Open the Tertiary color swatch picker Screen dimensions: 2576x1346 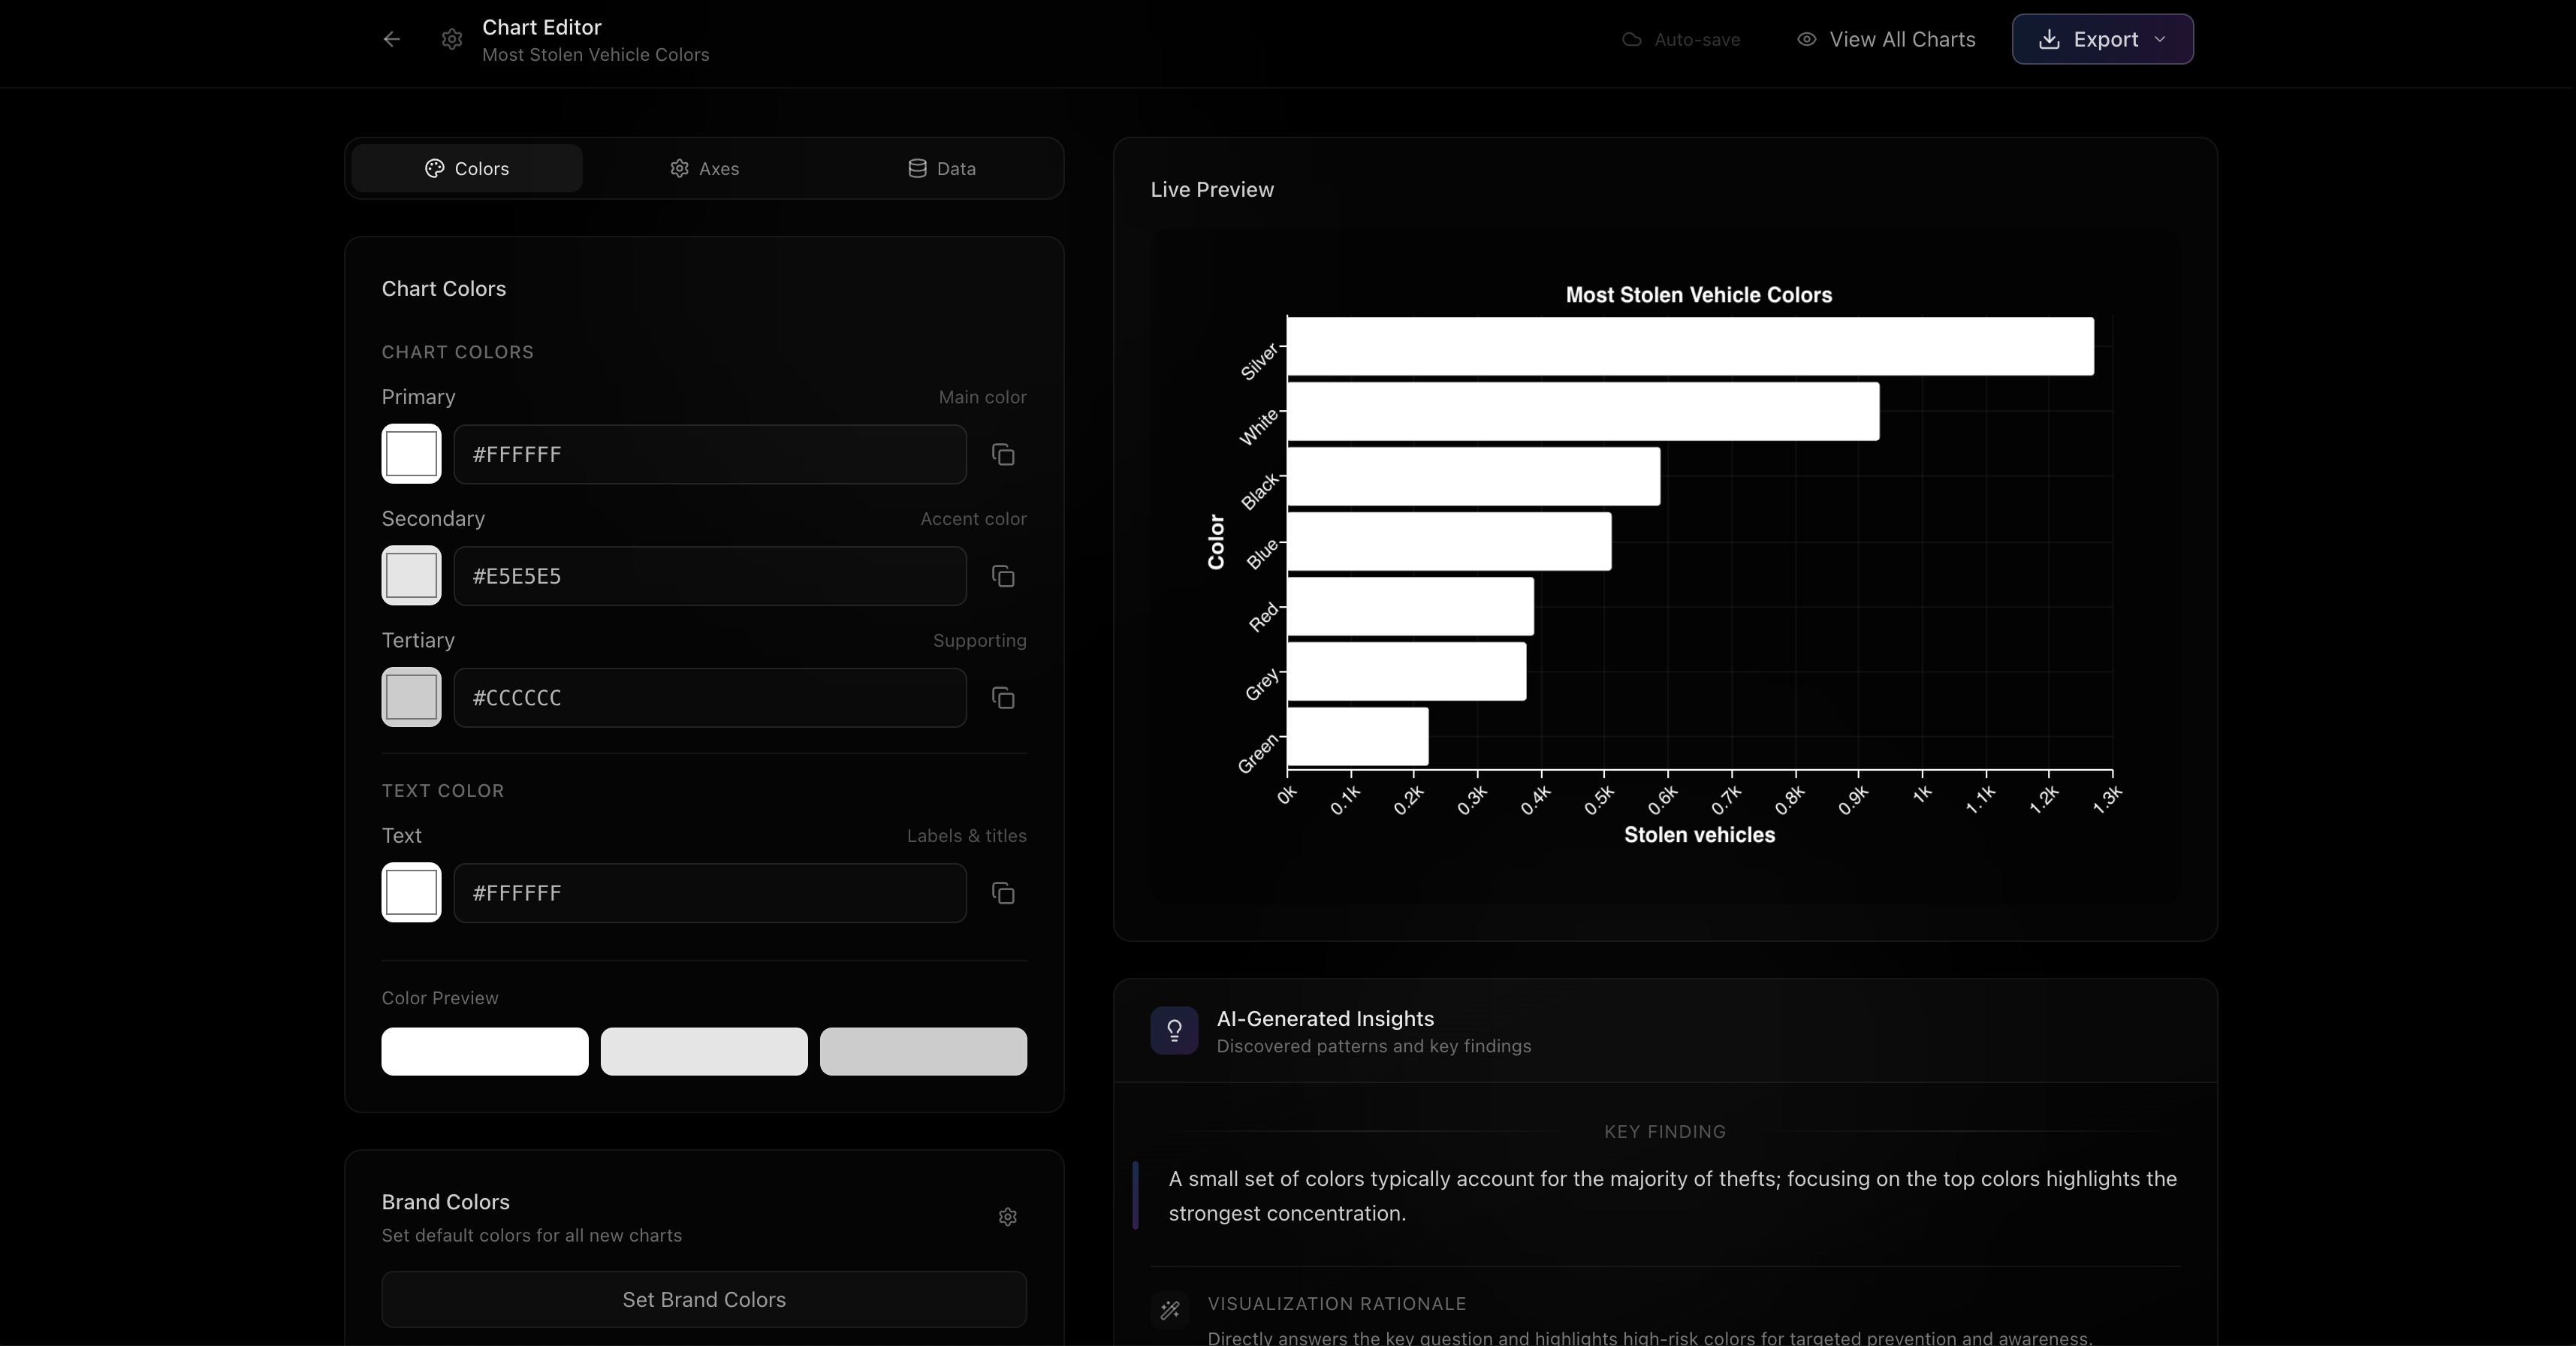(411, 697)
